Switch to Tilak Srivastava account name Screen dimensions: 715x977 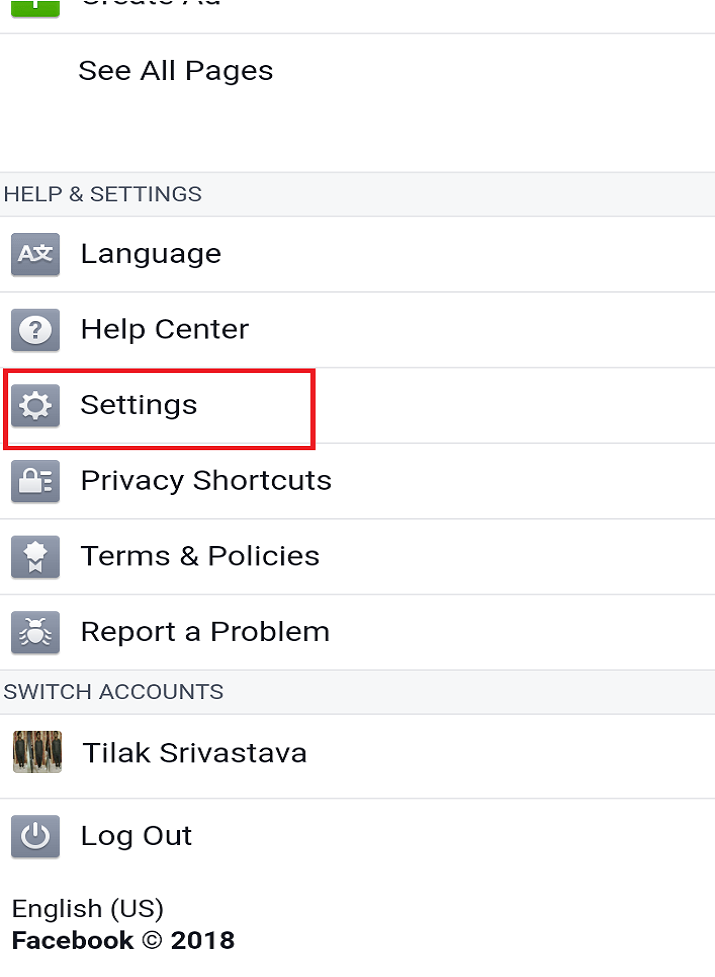click(194, 753)
